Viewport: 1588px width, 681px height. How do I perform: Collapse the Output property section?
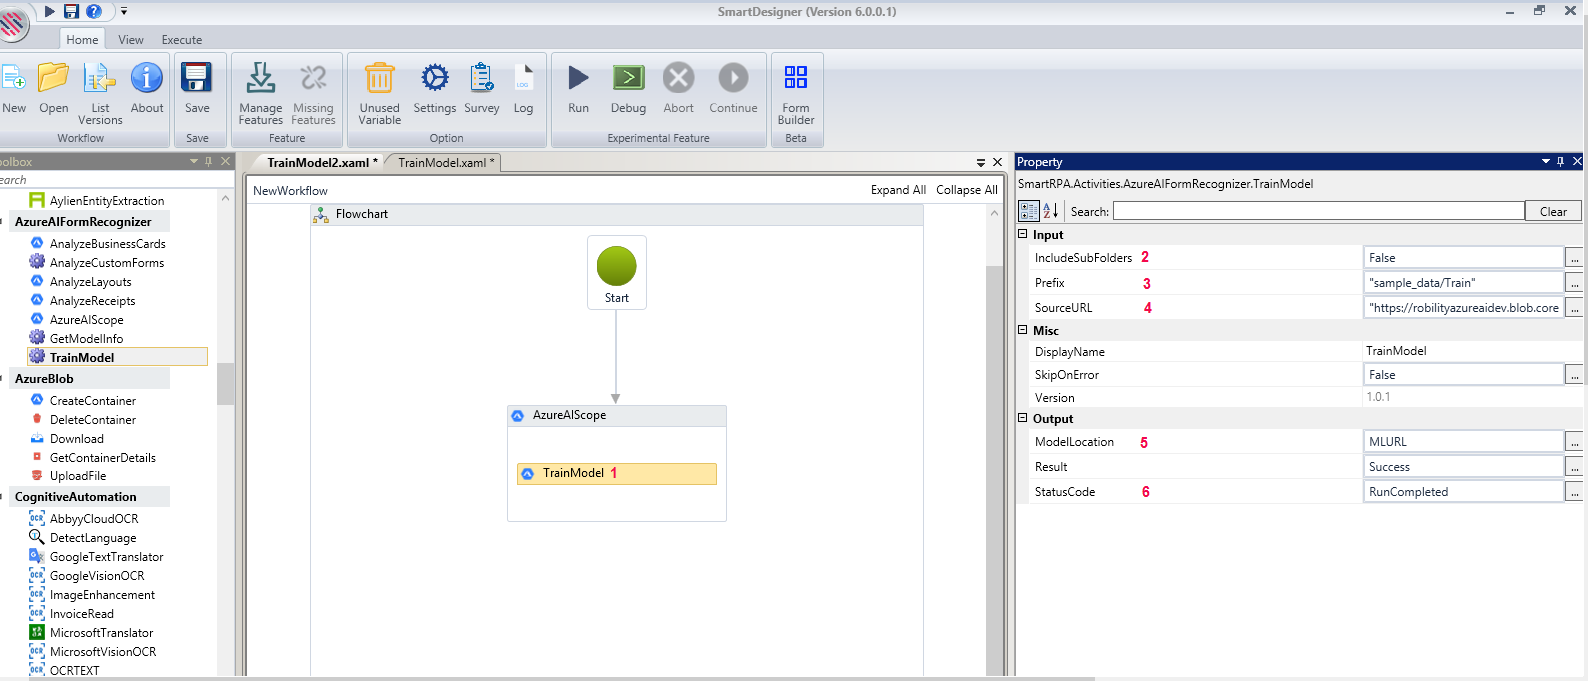pos(1023,418)
